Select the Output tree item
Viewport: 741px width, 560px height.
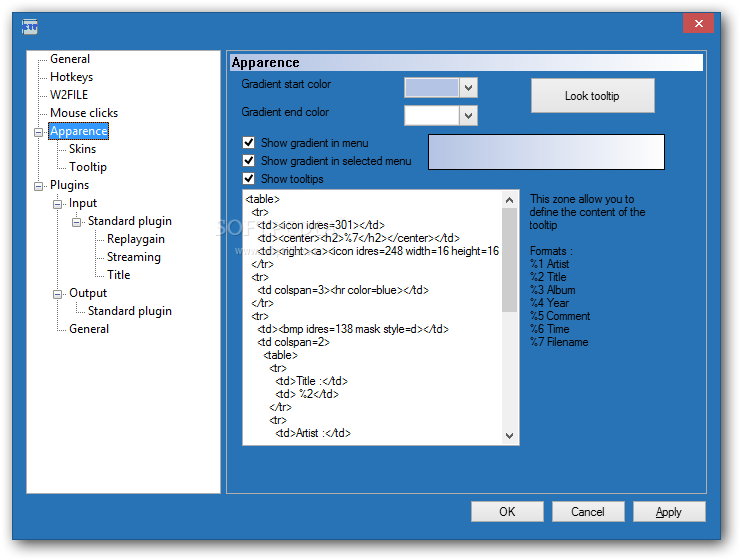88,293
